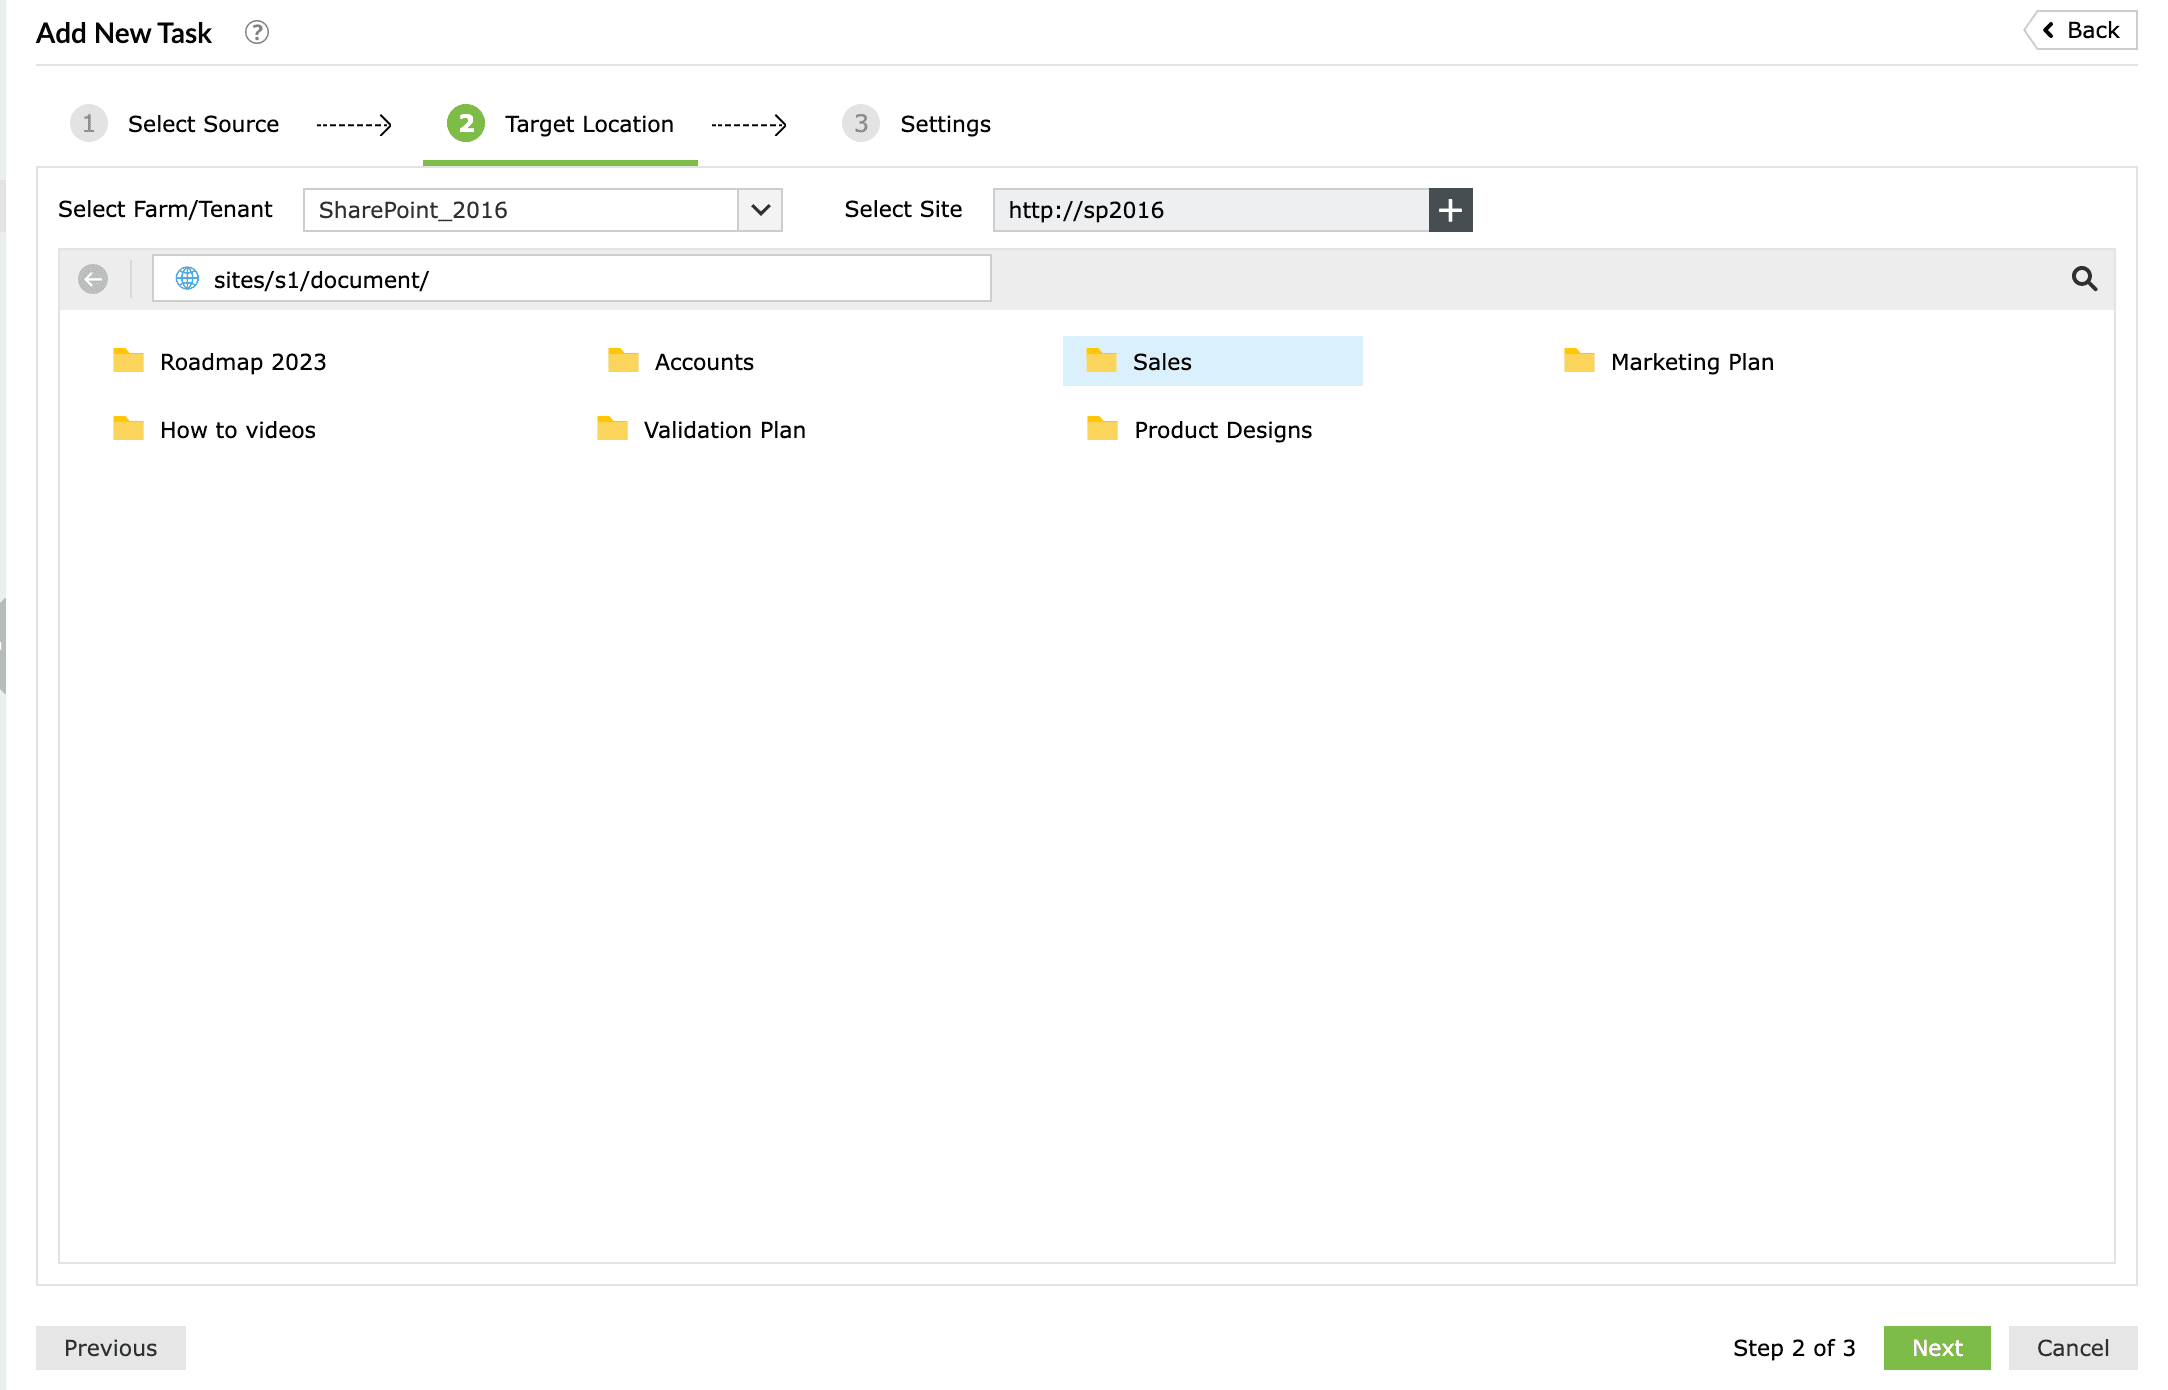This screenshot has width=2168, height=1390.
Task: Open the SharePoint_2016 farm selector
Action: tap(520, 210)
